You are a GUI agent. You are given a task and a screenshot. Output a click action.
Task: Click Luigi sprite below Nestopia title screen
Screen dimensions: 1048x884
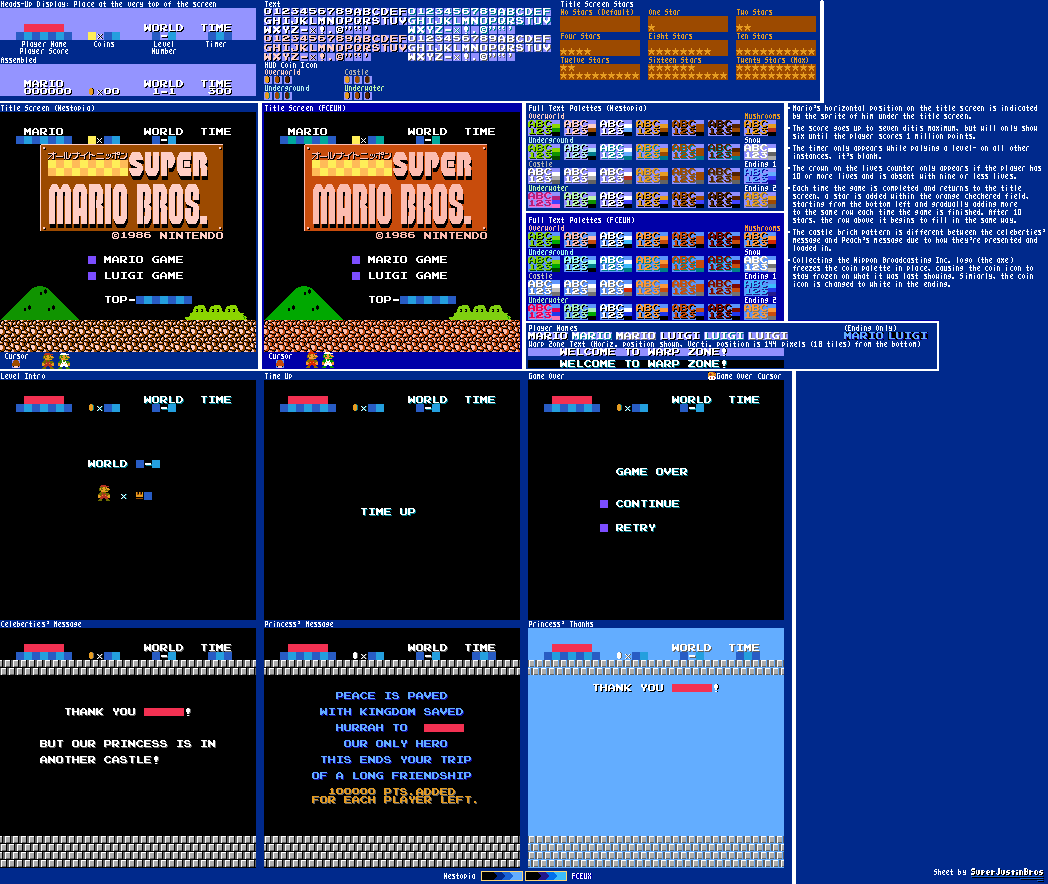pyautogui.click(x=64, y=361)
